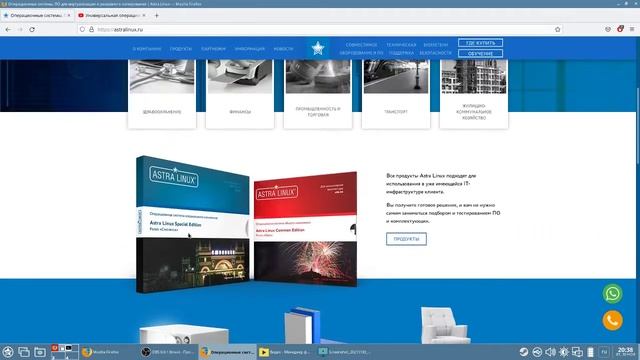The width and height of the screenshot is (640, 360).
Task: Go back with the browser back arrow
Action: 8,29
